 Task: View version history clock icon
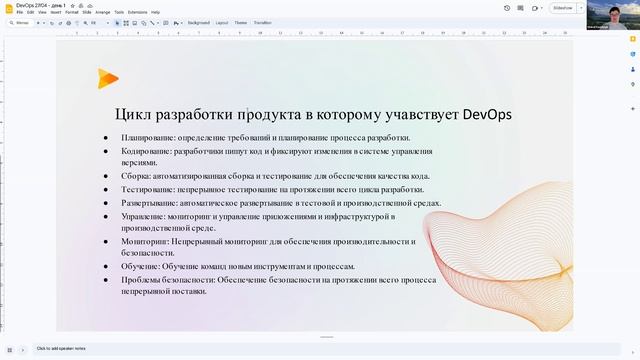pyautogui.click(x=507, y=8)
